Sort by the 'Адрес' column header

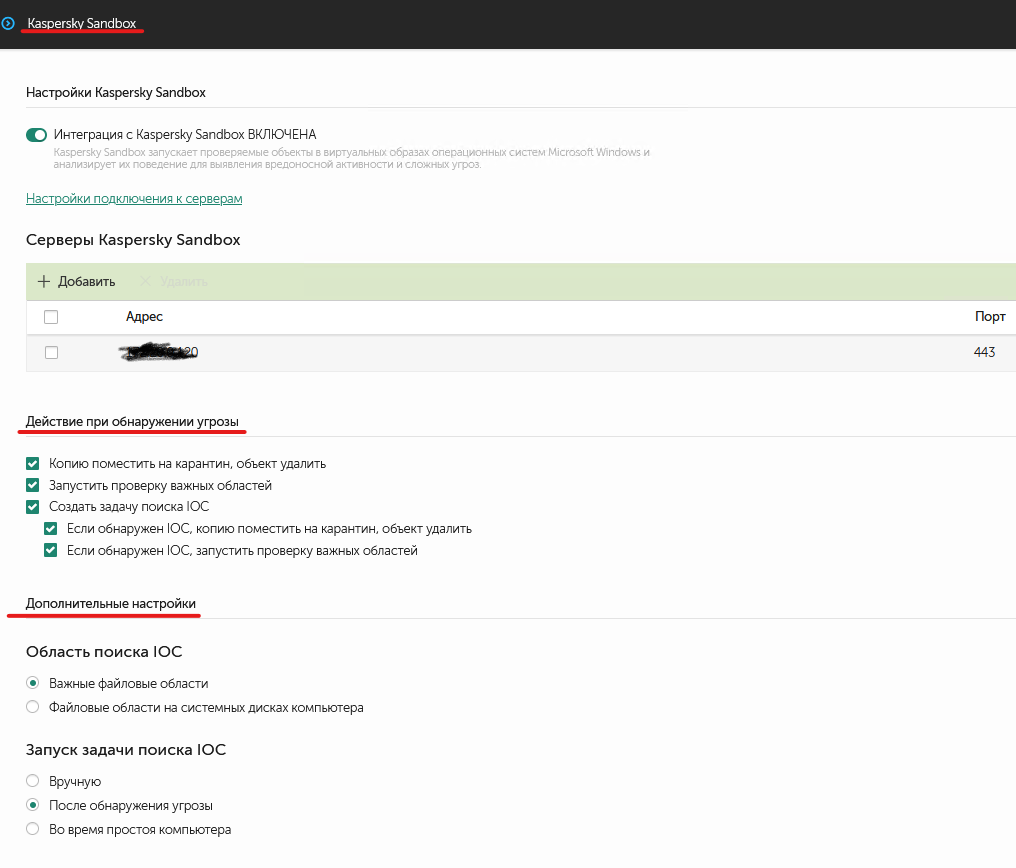[144, 317]
